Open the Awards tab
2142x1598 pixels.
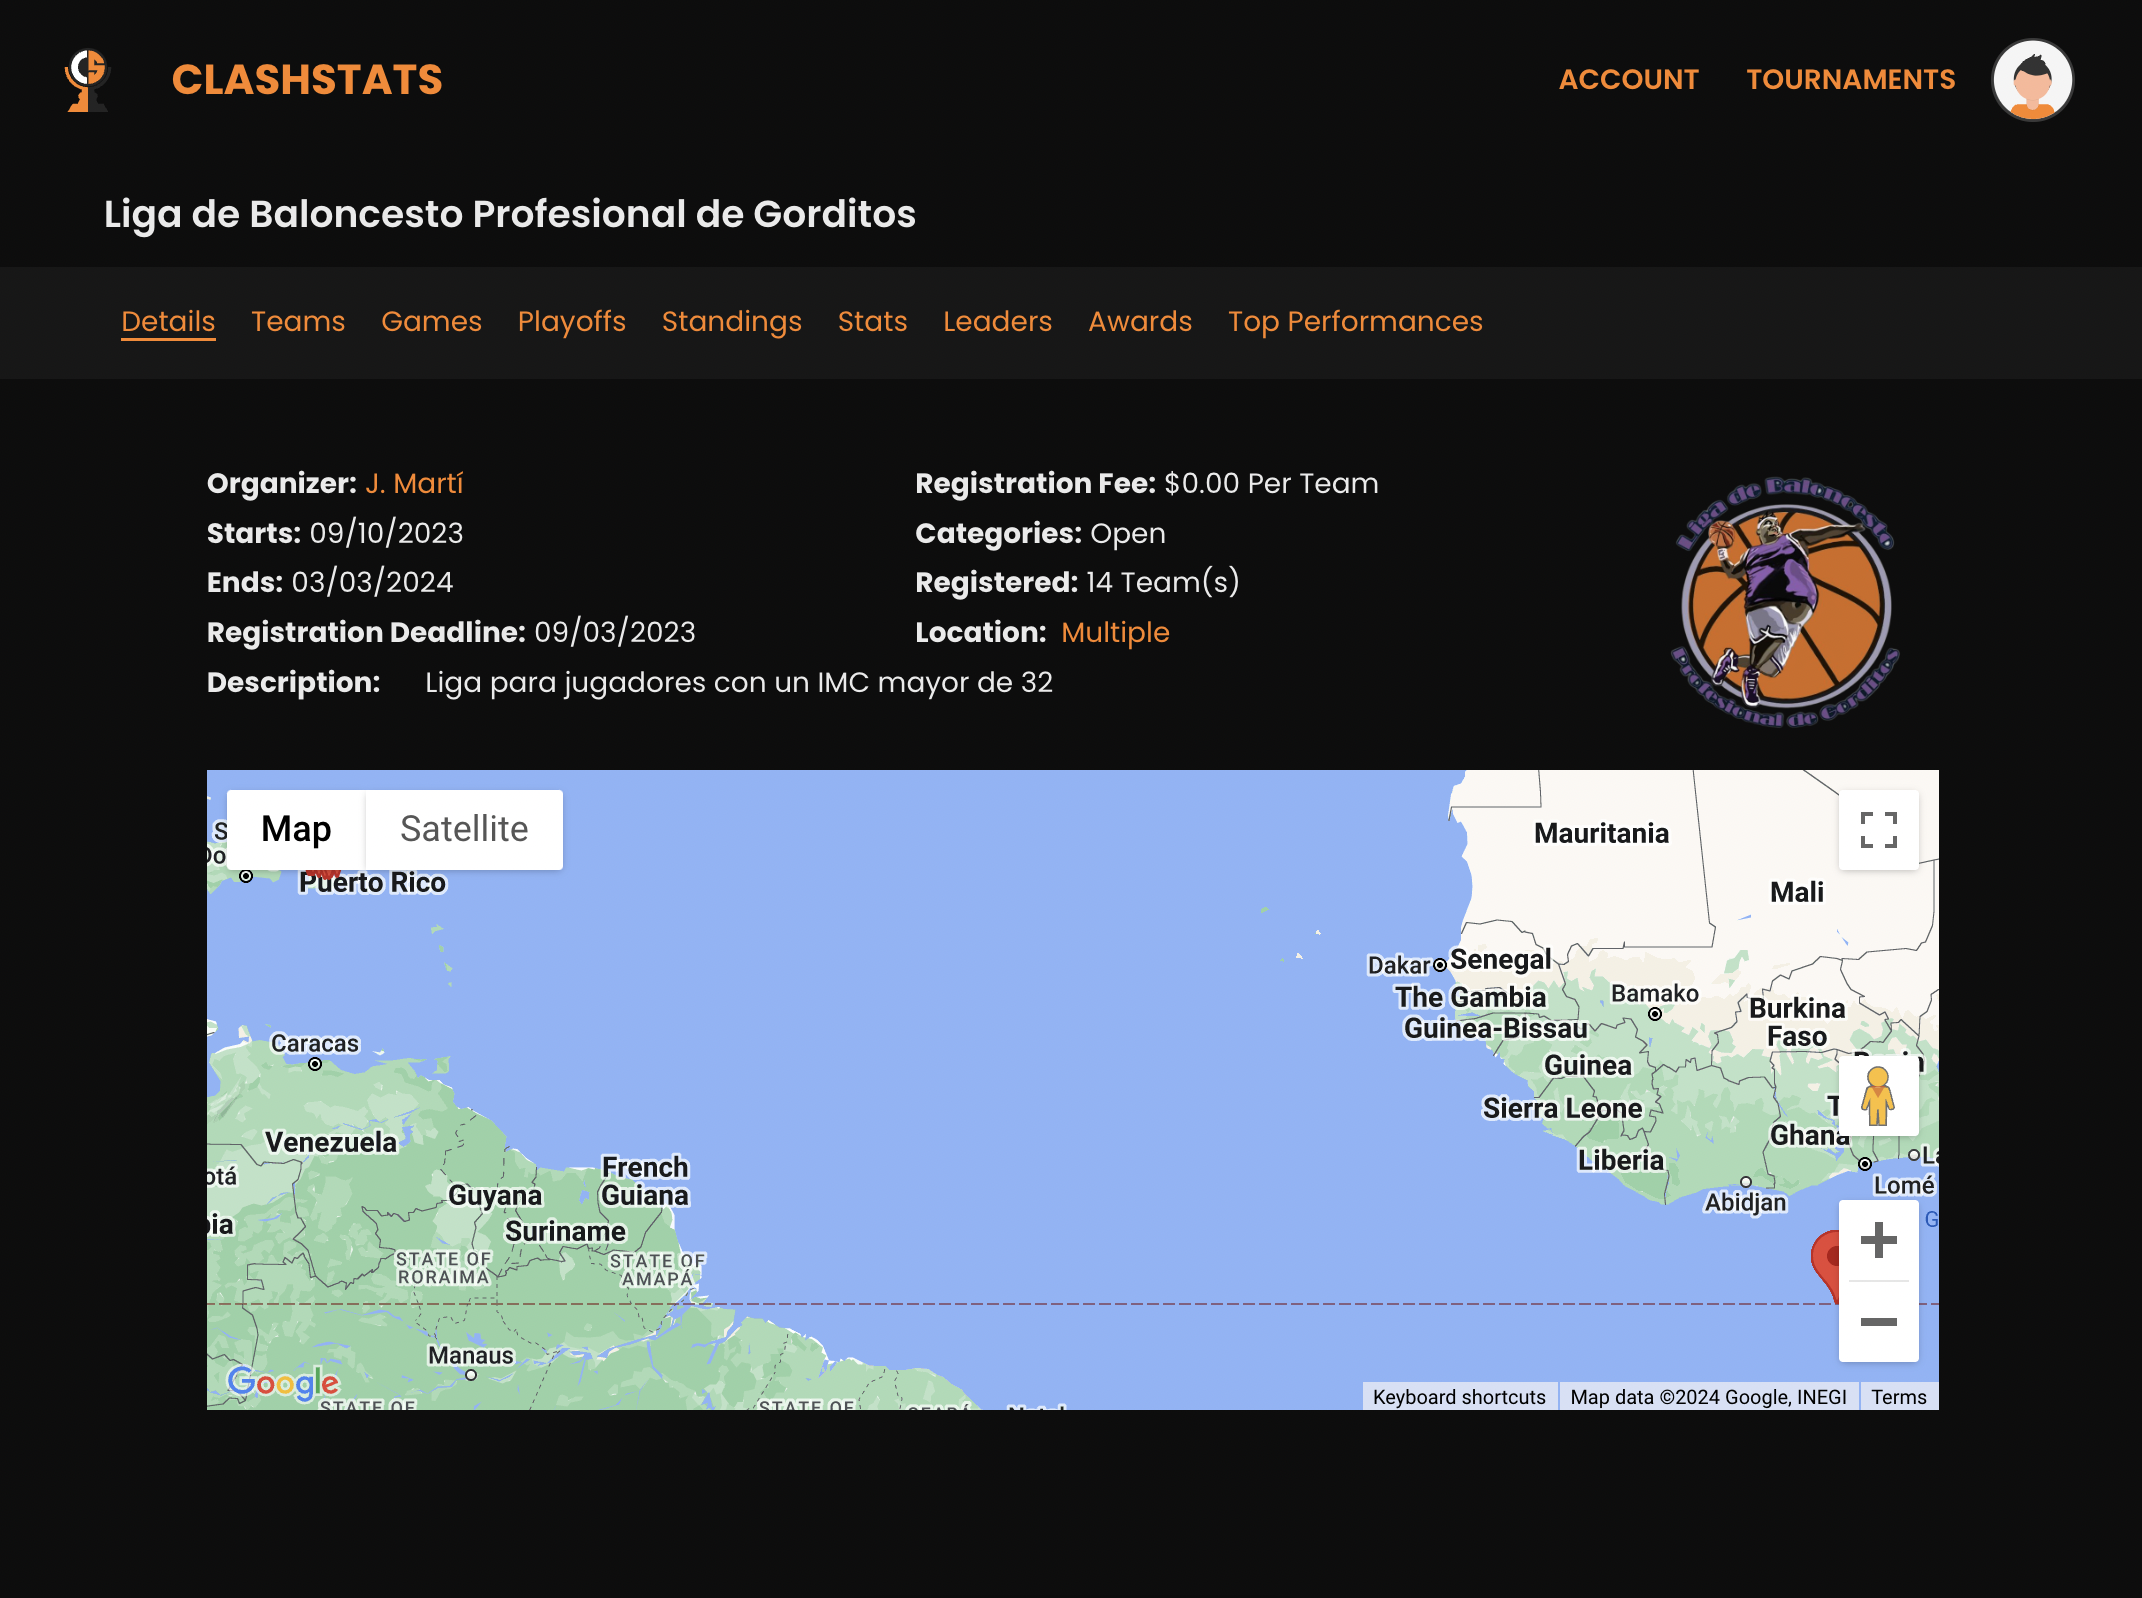click(1140, 321)
